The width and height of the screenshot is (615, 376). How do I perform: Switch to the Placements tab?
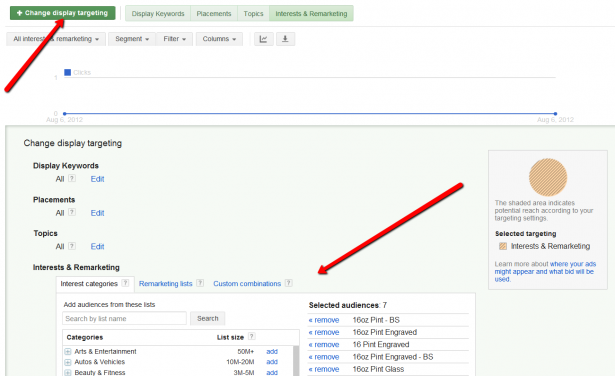[214, 14]
